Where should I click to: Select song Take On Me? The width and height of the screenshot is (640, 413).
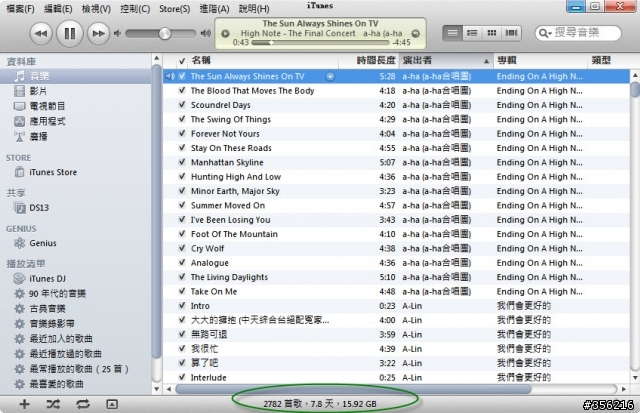pyautogui.click(x=396, y=291)
